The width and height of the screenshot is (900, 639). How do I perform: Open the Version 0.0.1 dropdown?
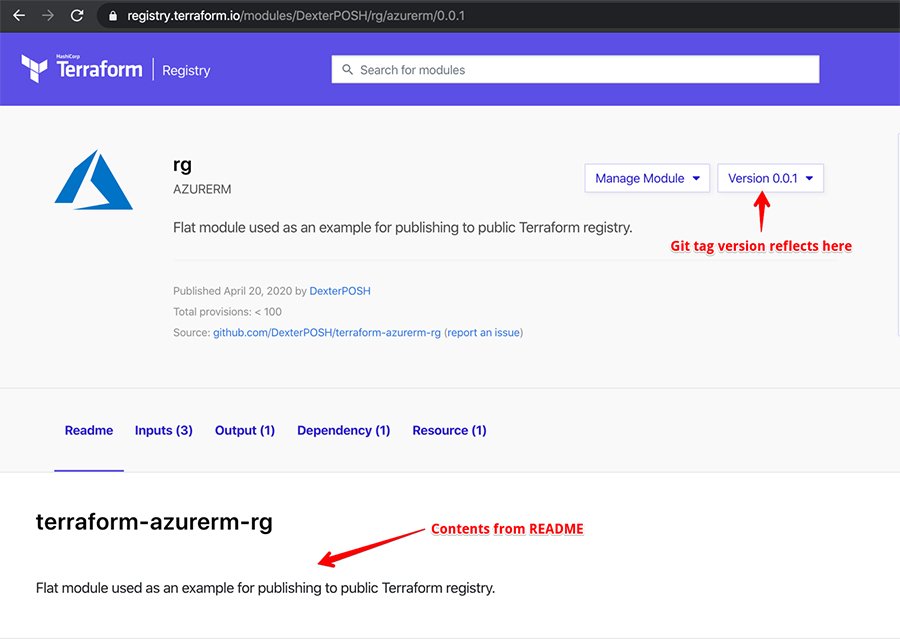tap(770, 179)
